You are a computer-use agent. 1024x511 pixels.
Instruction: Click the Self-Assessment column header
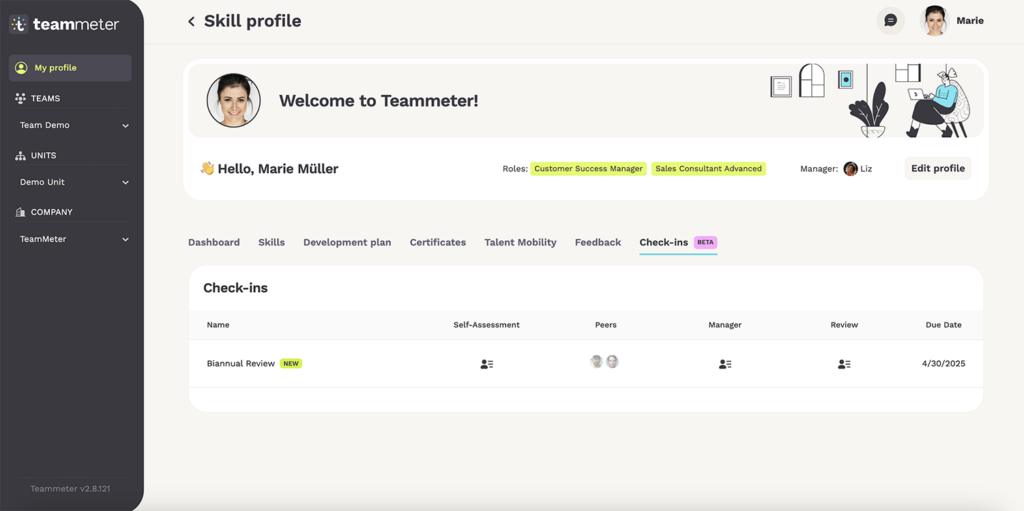click(487, 325)
